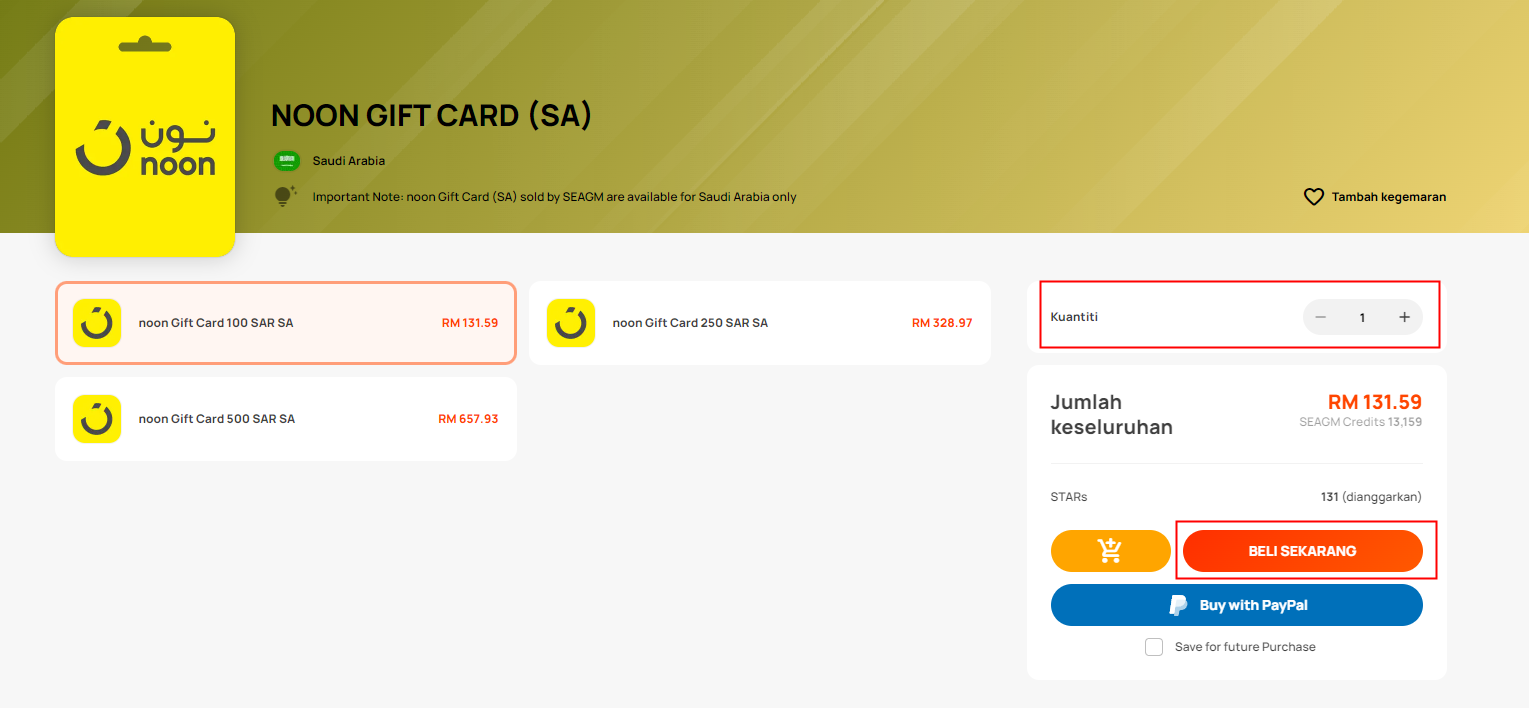Click the noon logo on 250 SAR card
Image resolution: width=1529 pixels, height=708 pixels.
point(571,323)
